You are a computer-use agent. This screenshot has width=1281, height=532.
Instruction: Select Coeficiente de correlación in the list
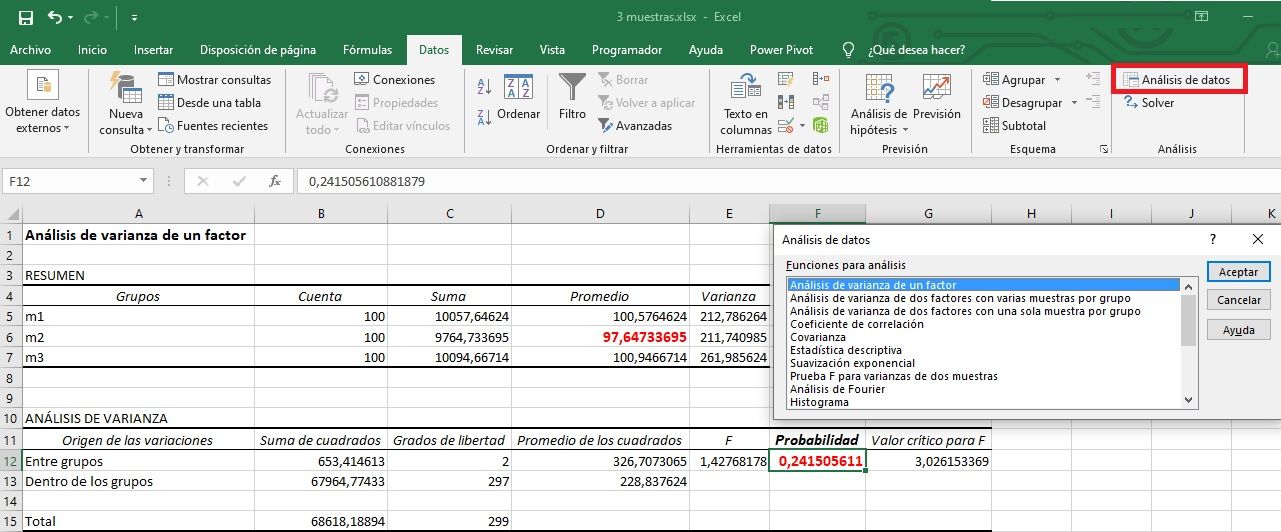(x=856, y=324)
